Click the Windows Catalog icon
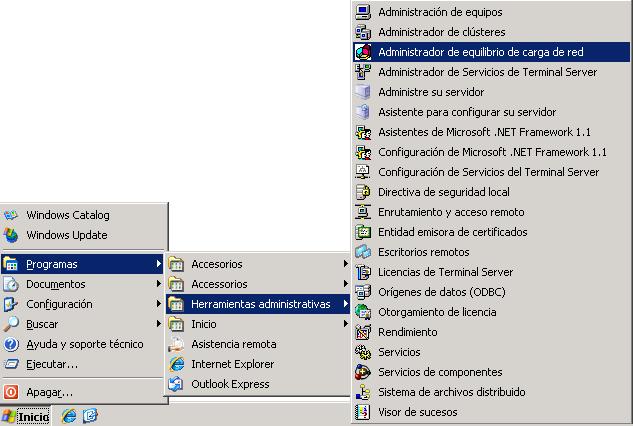The image size is (633, 426). coord(11,215)
